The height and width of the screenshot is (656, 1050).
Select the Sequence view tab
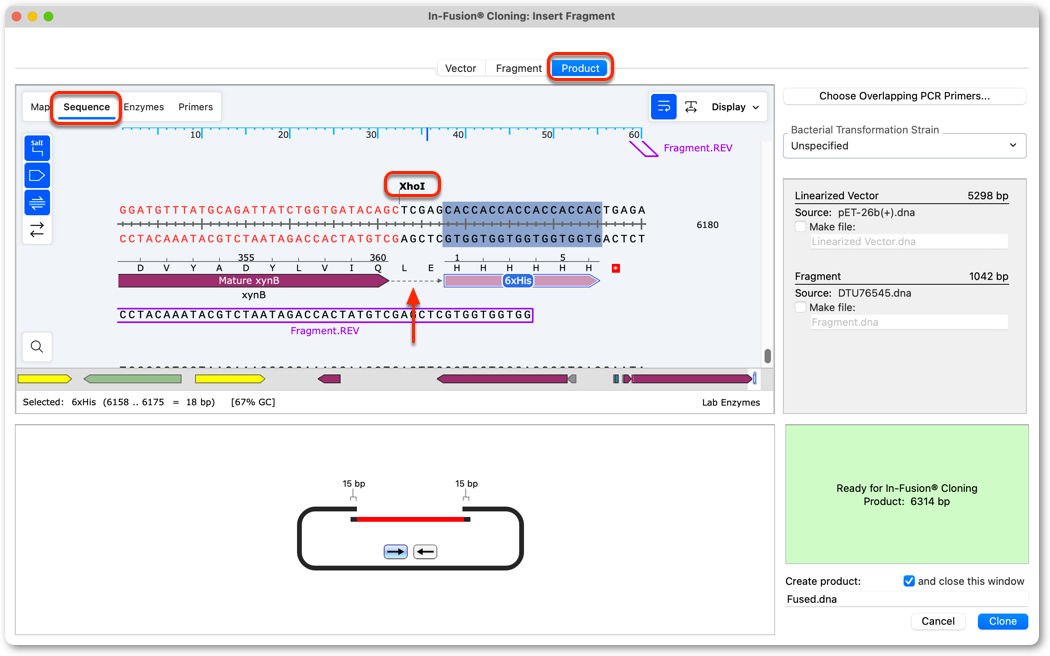click(x=86, y=107)
